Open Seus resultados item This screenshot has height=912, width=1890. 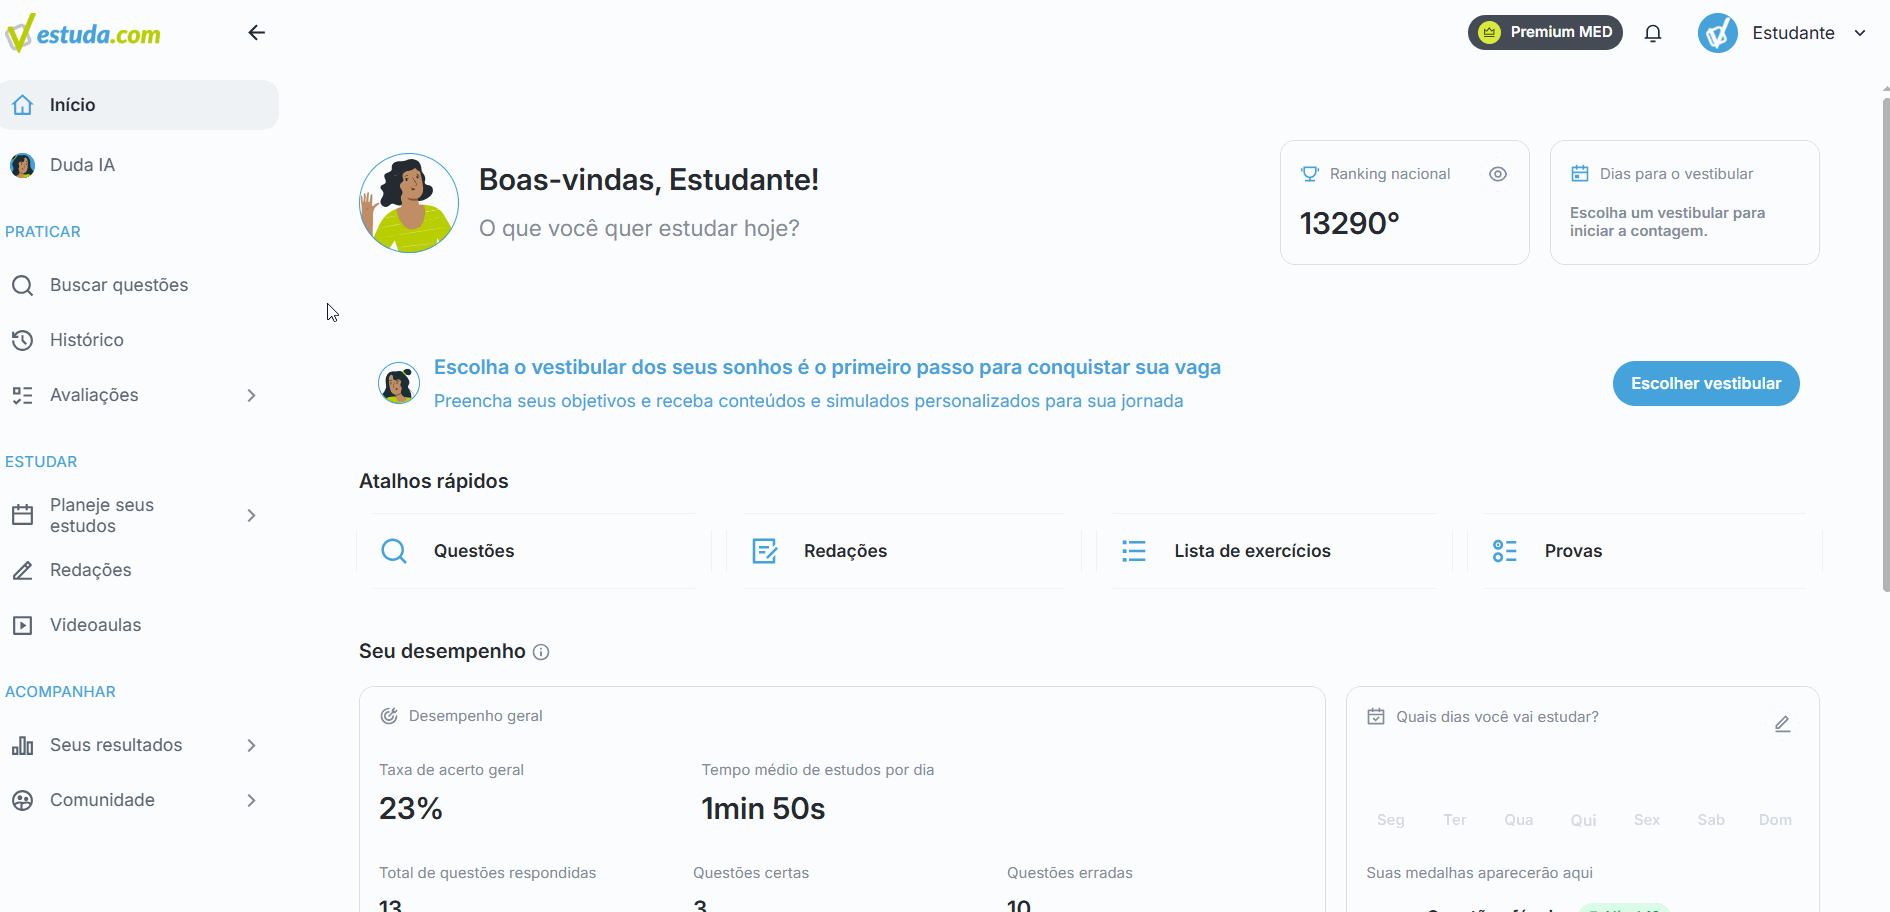pyautogui.click(x=116, y=745)
